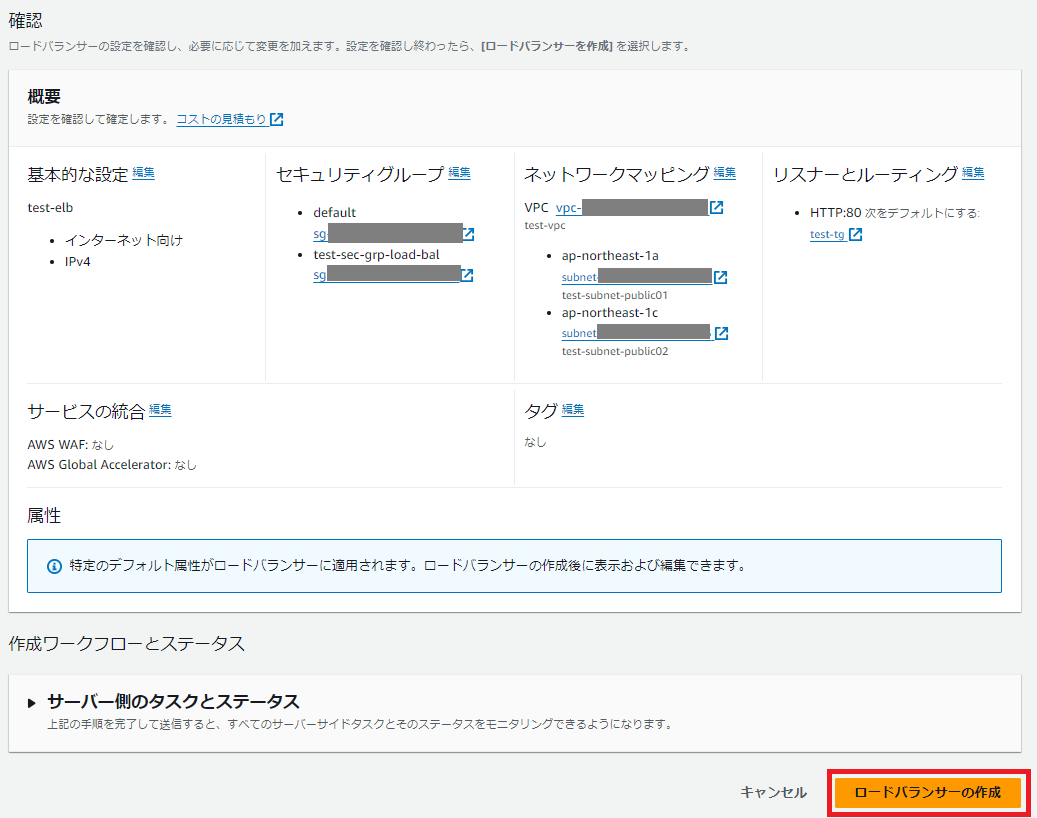
Task: Click the orange ロードバランサーの作成 button
Action: [x=927, y=793]
